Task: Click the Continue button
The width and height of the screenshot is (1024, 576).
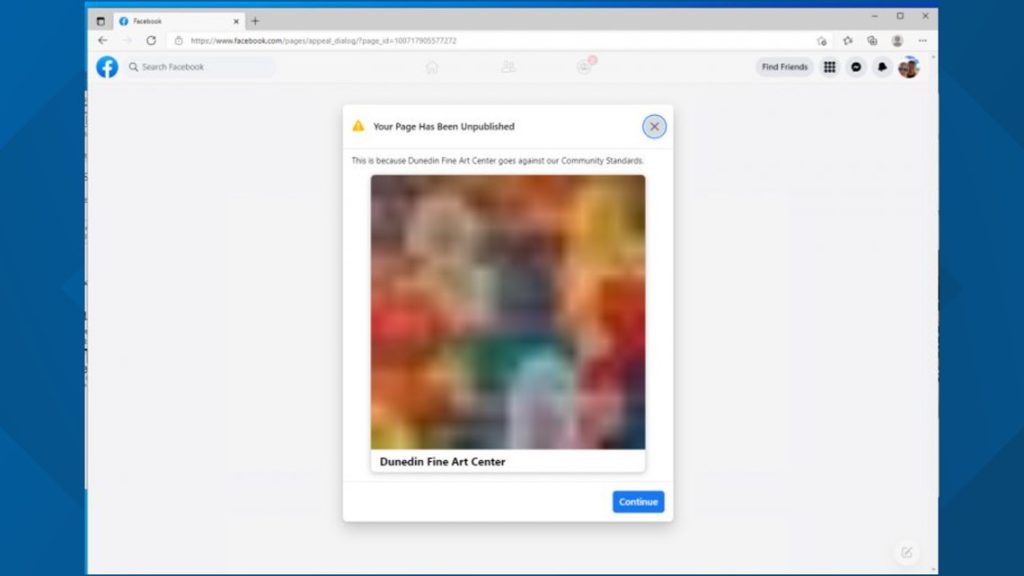Action: point(638,502)
